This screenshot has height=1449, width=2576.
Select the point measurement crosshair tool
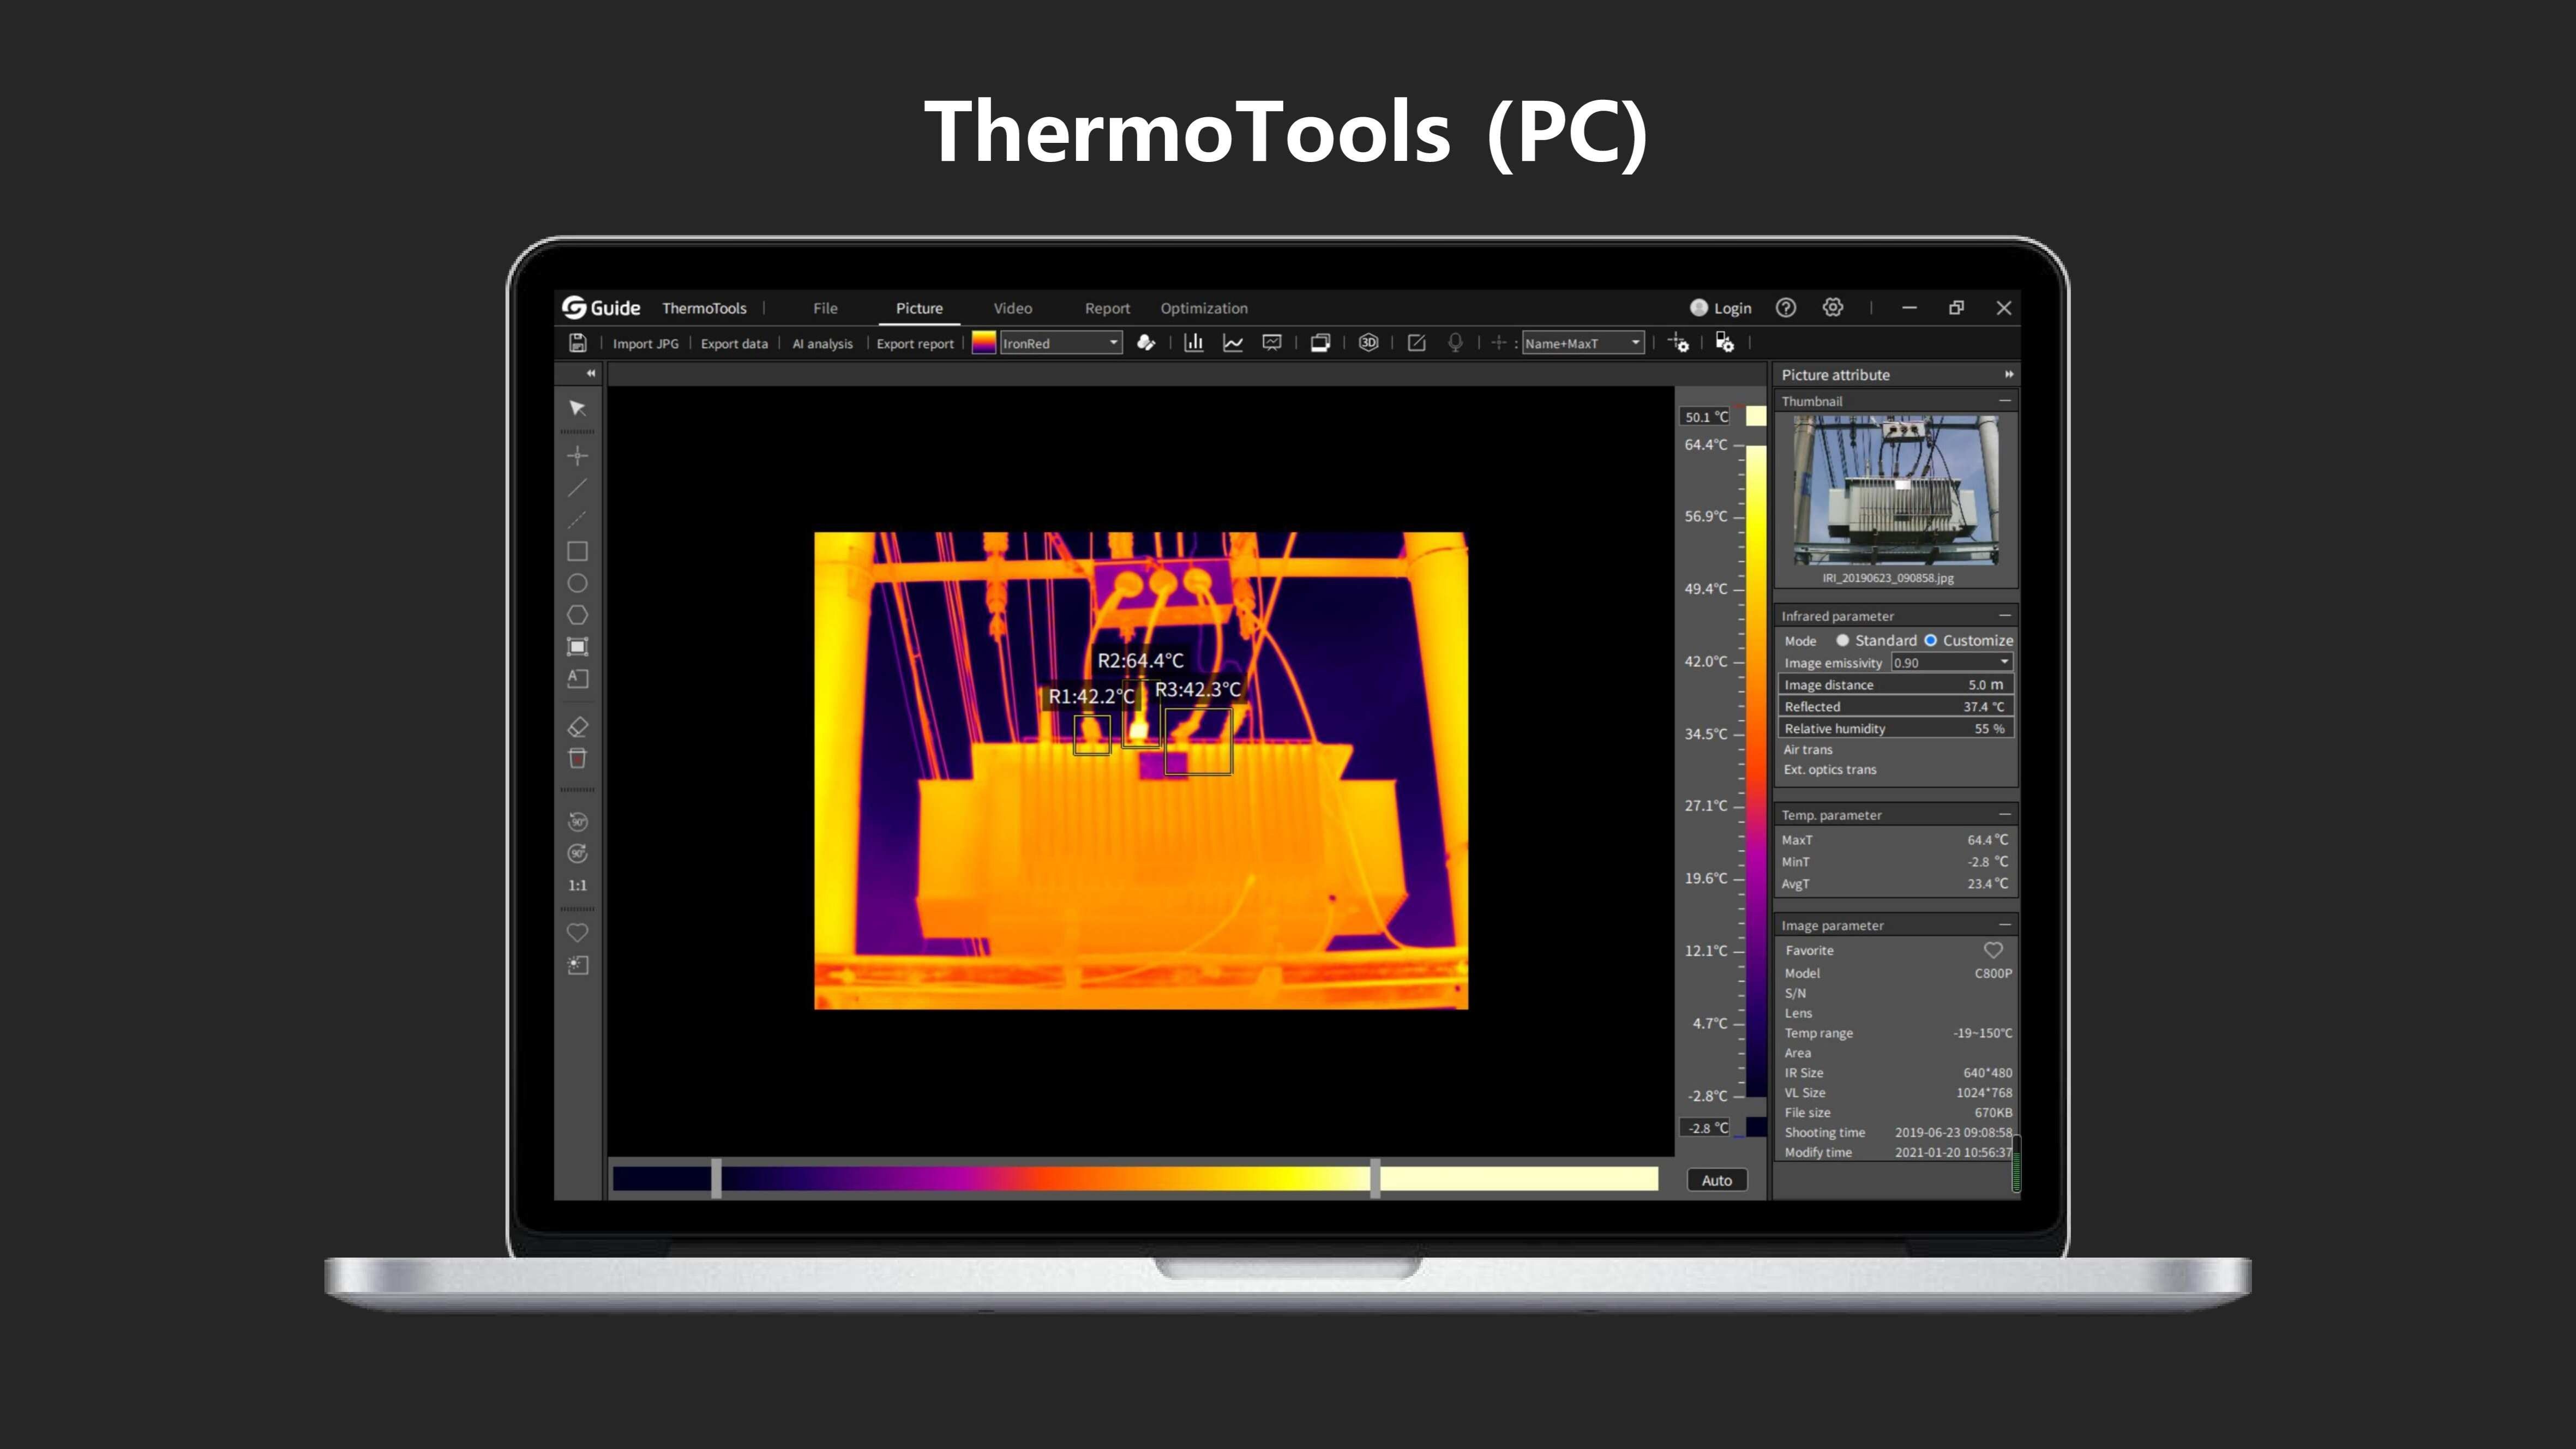577,456
